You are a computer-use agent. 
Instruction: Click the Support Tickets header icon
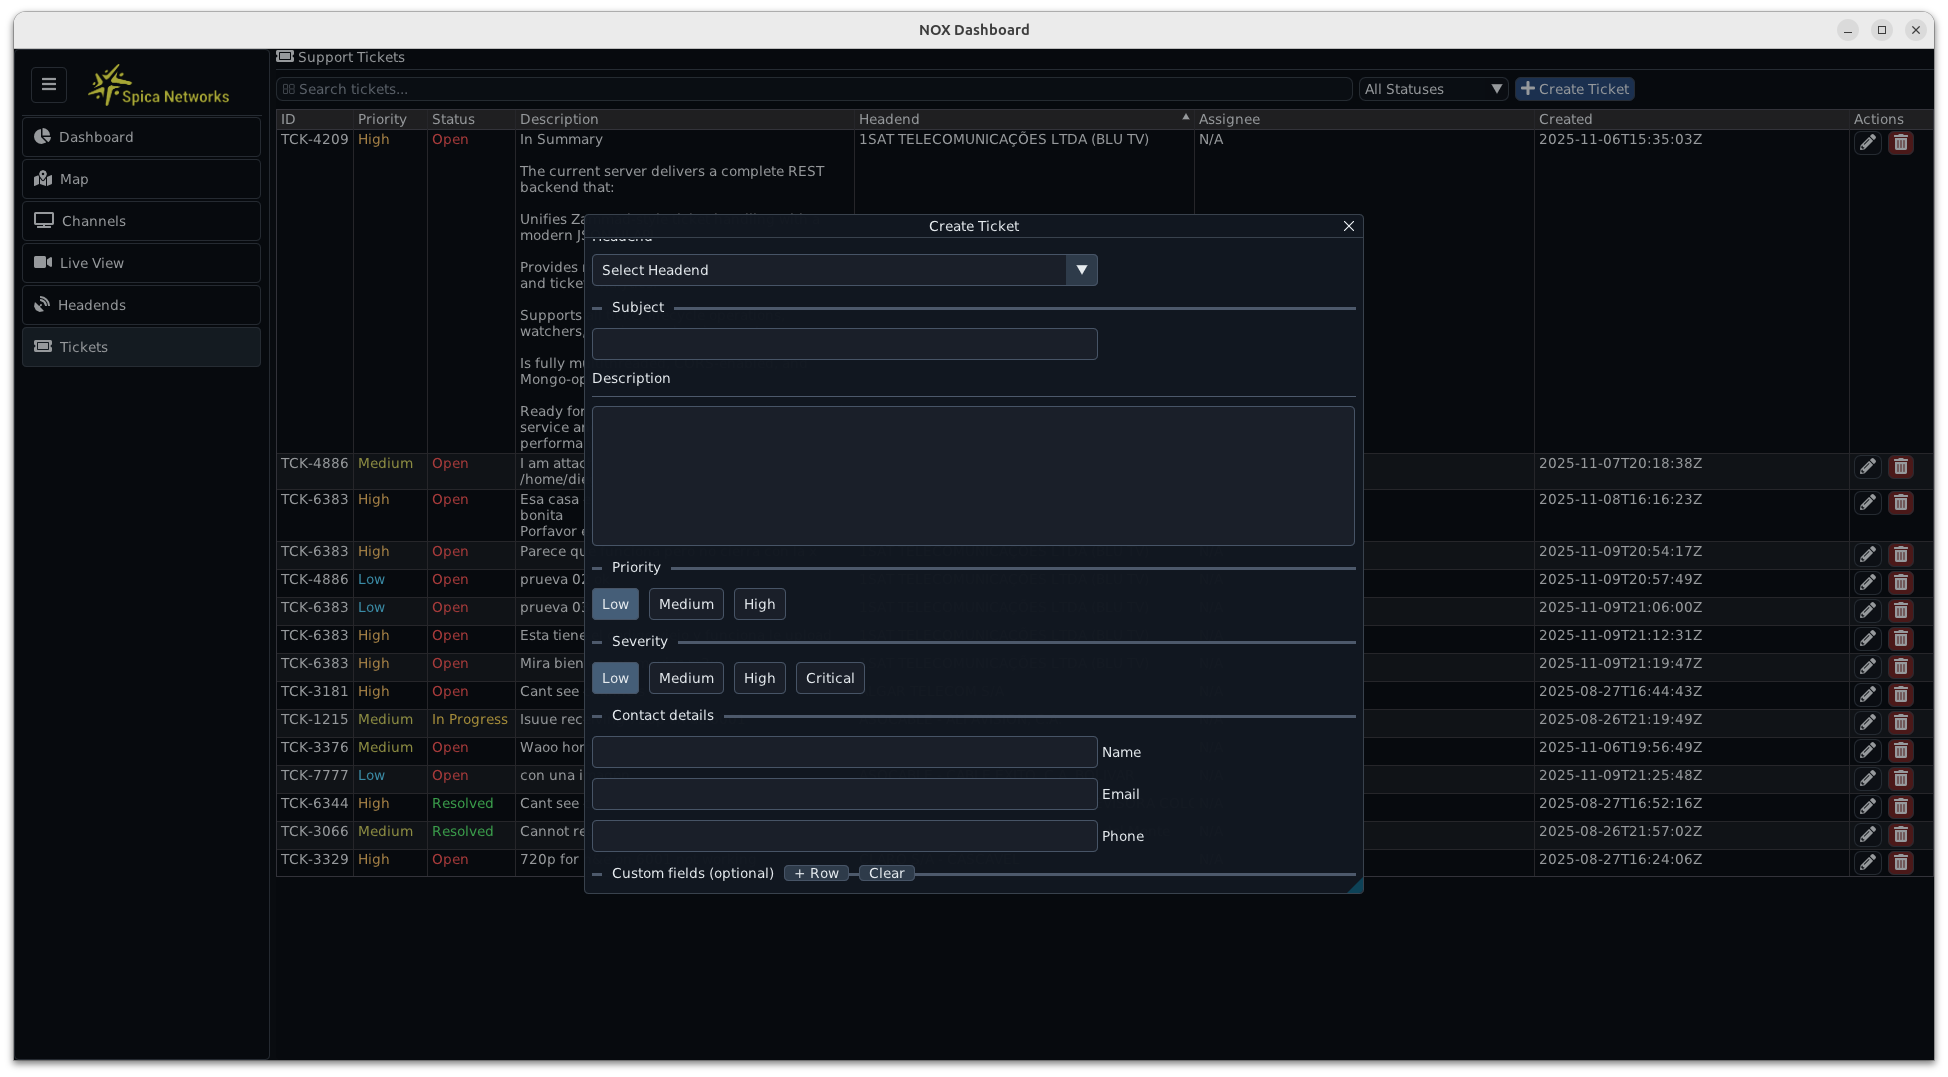[285, 57]
